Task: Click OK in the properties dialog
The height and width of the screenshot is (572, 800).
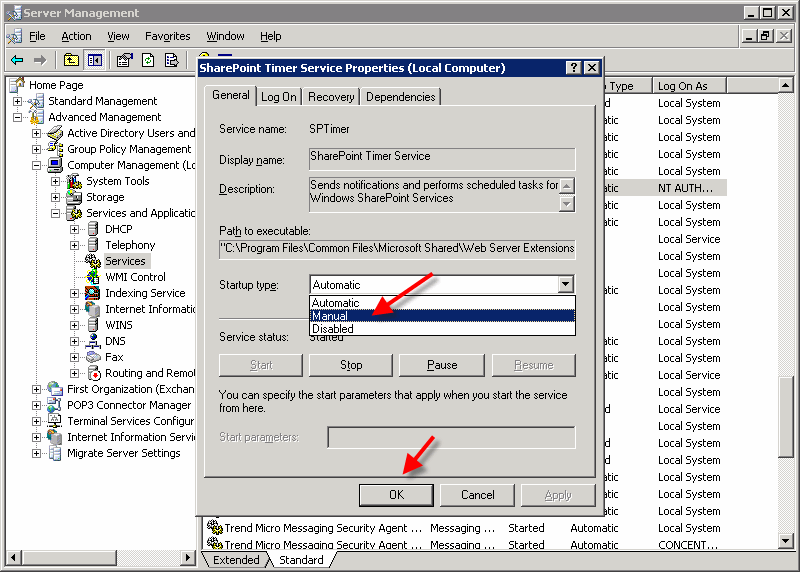Action: 396,495
